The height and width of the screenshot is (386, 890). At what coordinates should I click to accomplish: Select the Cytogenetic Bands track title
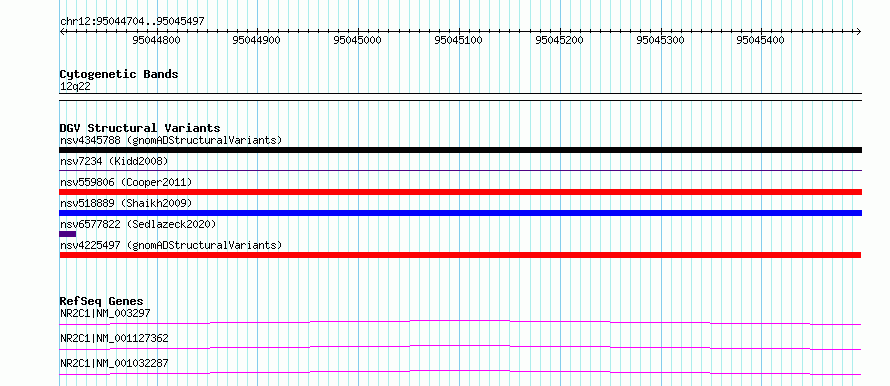tap(119, 74)
